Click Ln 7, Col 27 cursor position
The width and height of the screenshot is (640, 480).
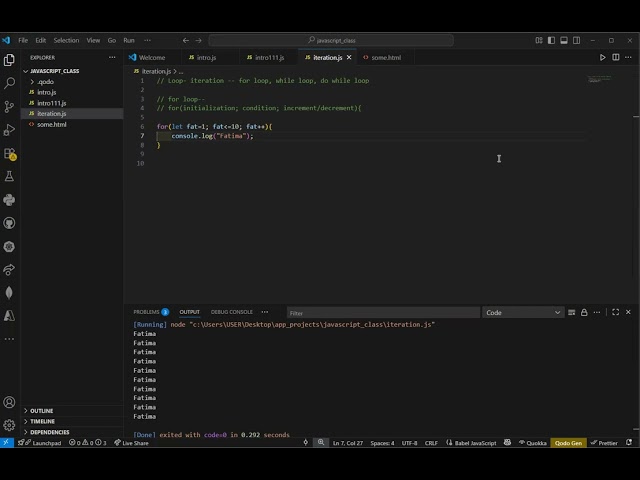point(348,443)
